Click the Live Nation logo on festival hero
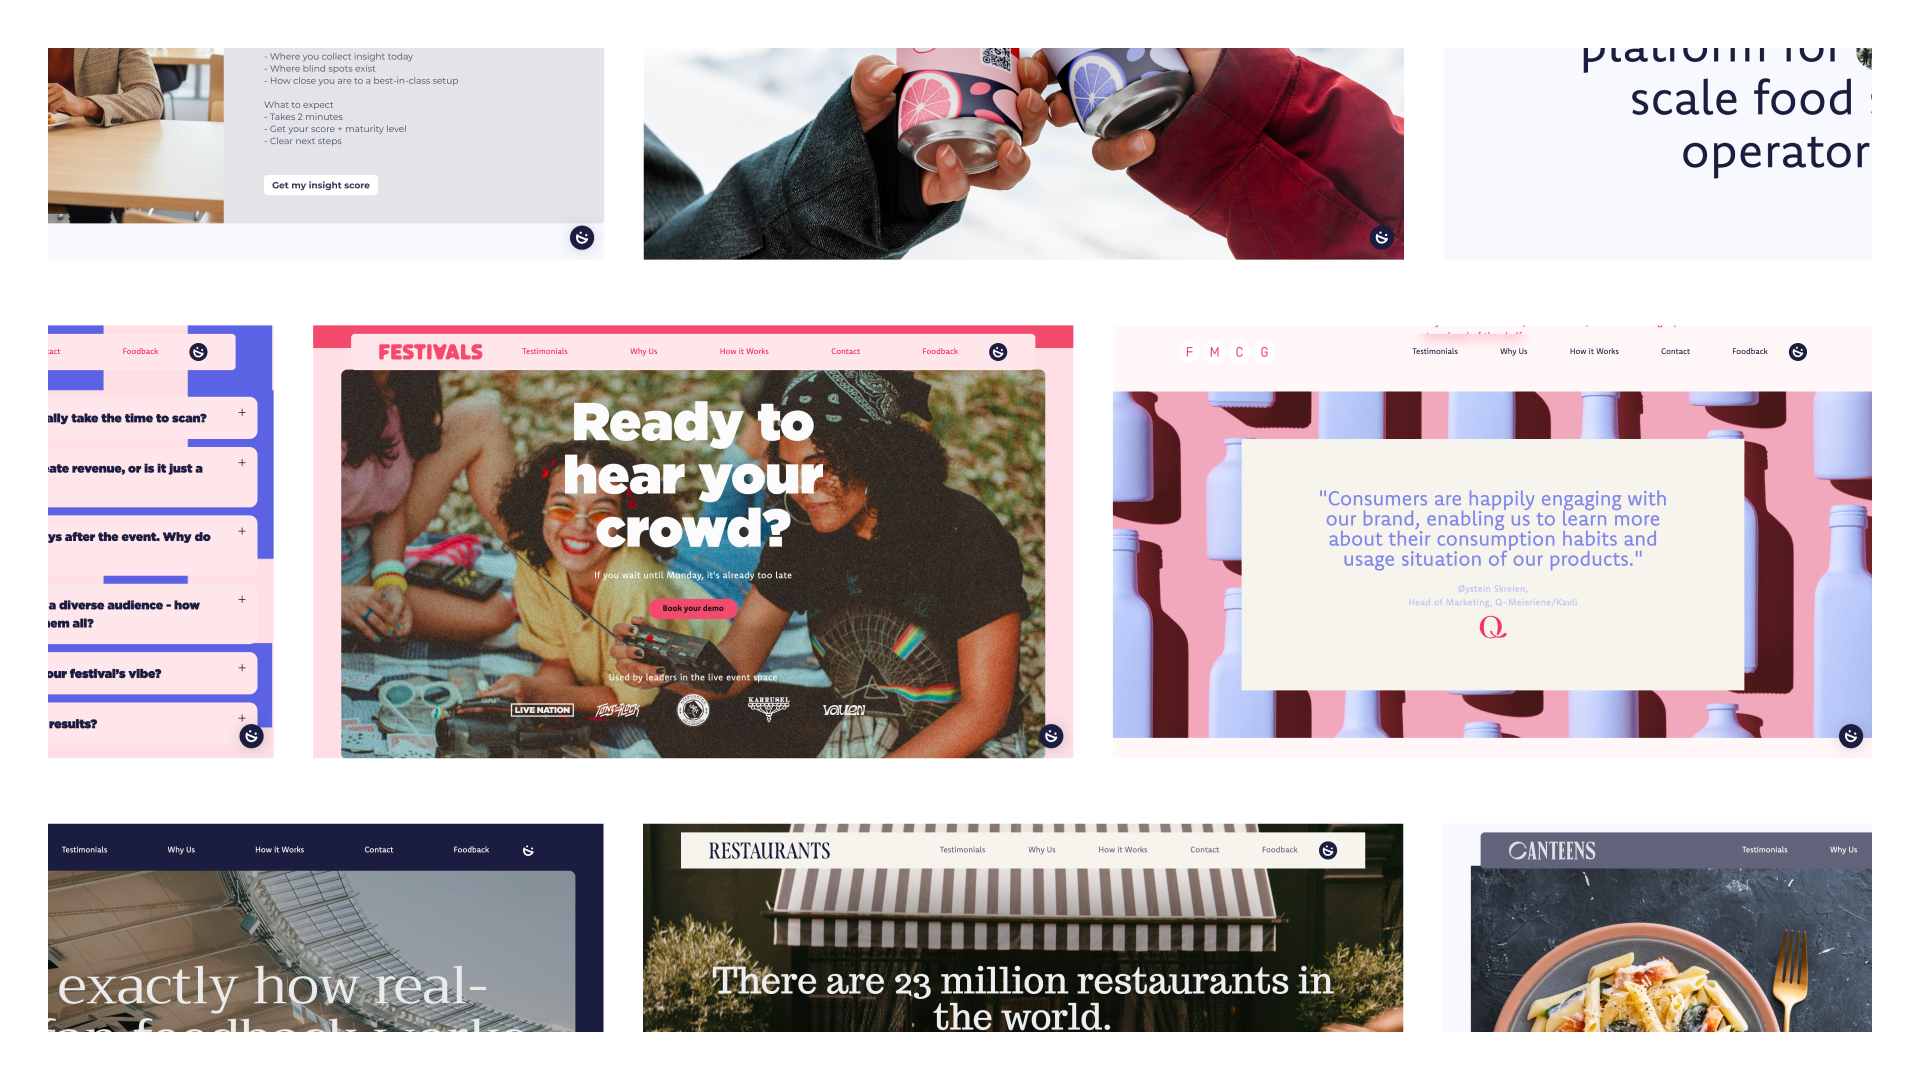1920x1080 pixels. 542,710
